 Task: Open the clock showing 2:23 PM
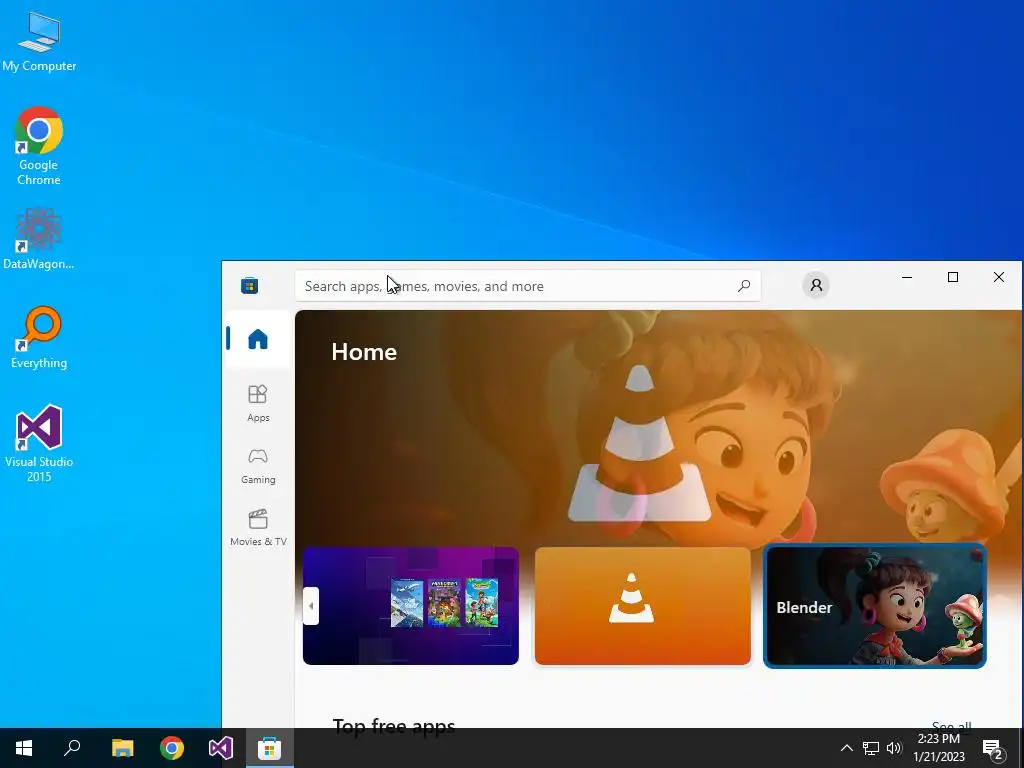tap(938, 748)
